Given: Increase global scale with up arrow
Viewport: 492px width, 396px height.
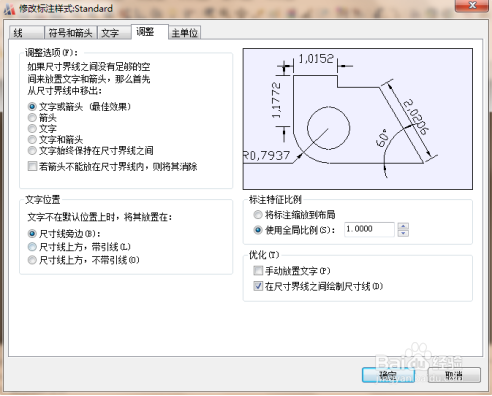Looking at the screenshot, I should pos(403,226).
